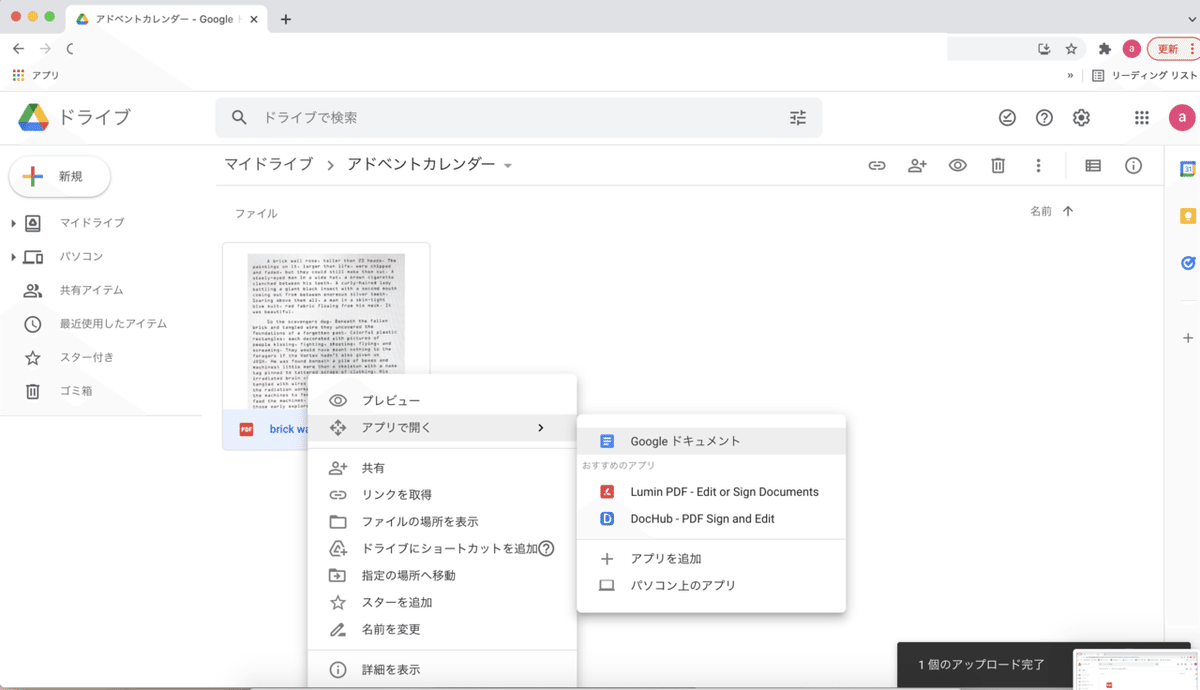Click the 新規 button to create new

point(59,176)
